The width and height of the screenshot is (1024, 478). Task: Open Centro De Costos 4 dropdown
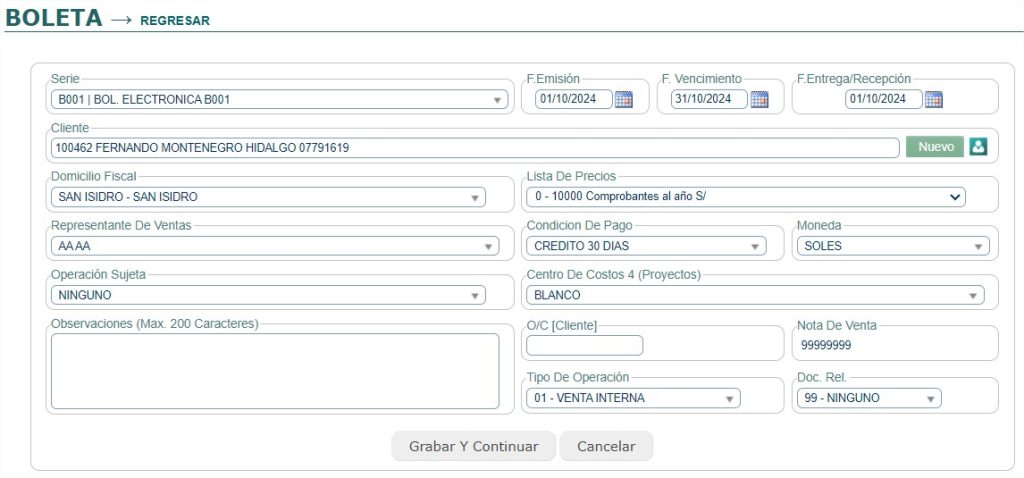pos(754,295)
